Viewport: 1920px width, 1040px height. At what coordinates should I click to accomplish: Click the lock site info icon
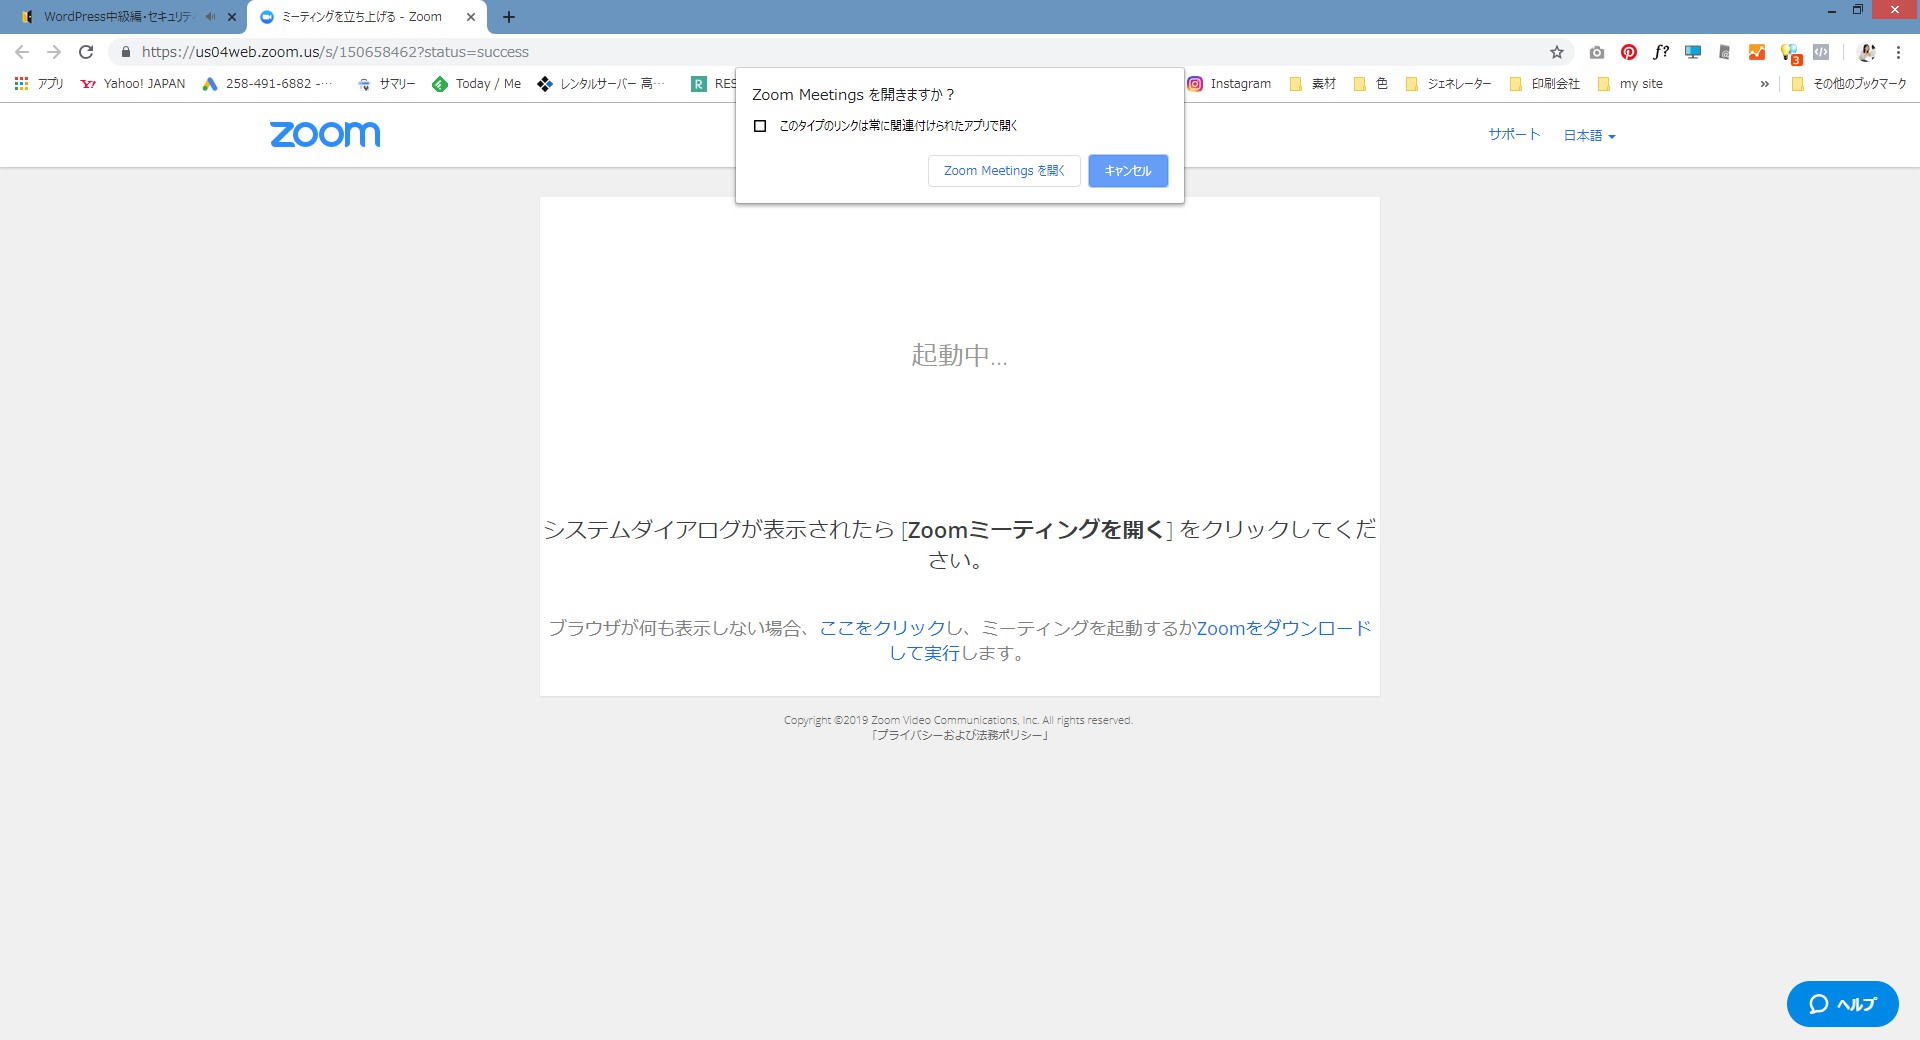click(125, 52)
